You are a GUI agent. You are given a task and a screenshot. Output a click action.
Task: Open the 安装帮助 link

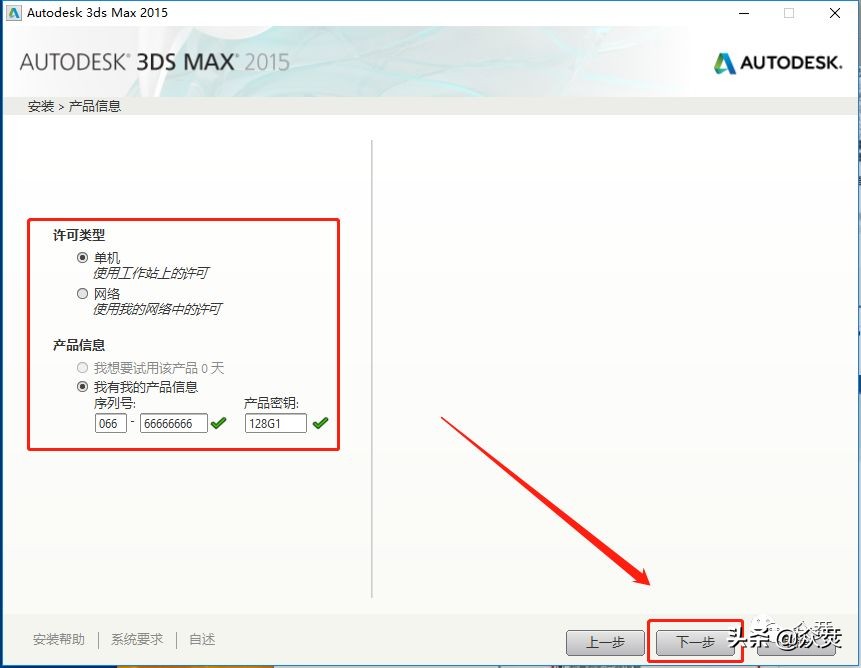(x=59, y=639)
